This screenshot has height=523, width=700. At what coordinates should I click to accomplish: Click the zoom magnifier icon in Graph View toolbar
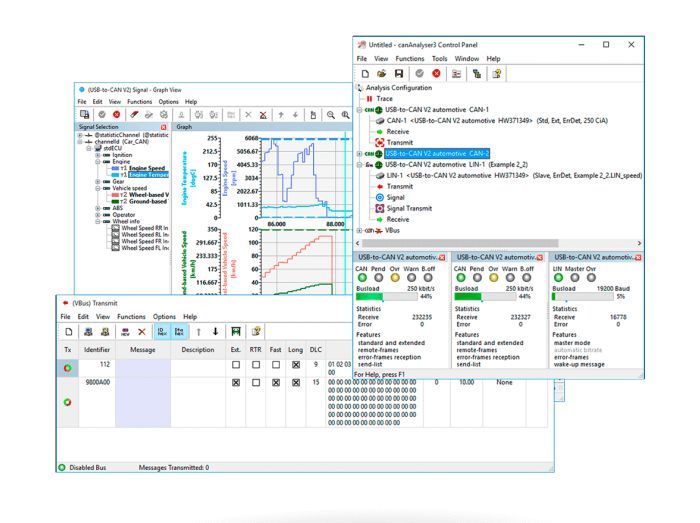tap(331, 115)
